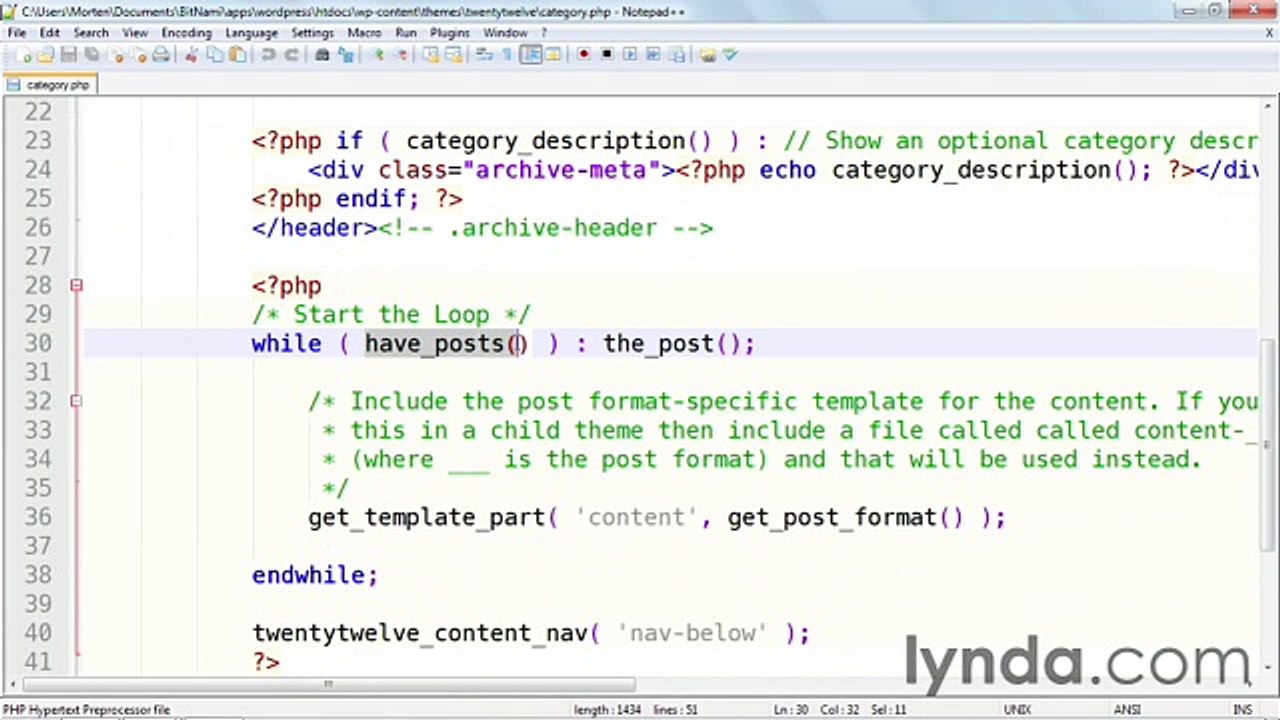Click the spell-check checkmark toolbar icon
The height and width of the screenshot is (720, 1280).
tap(729, 55)
